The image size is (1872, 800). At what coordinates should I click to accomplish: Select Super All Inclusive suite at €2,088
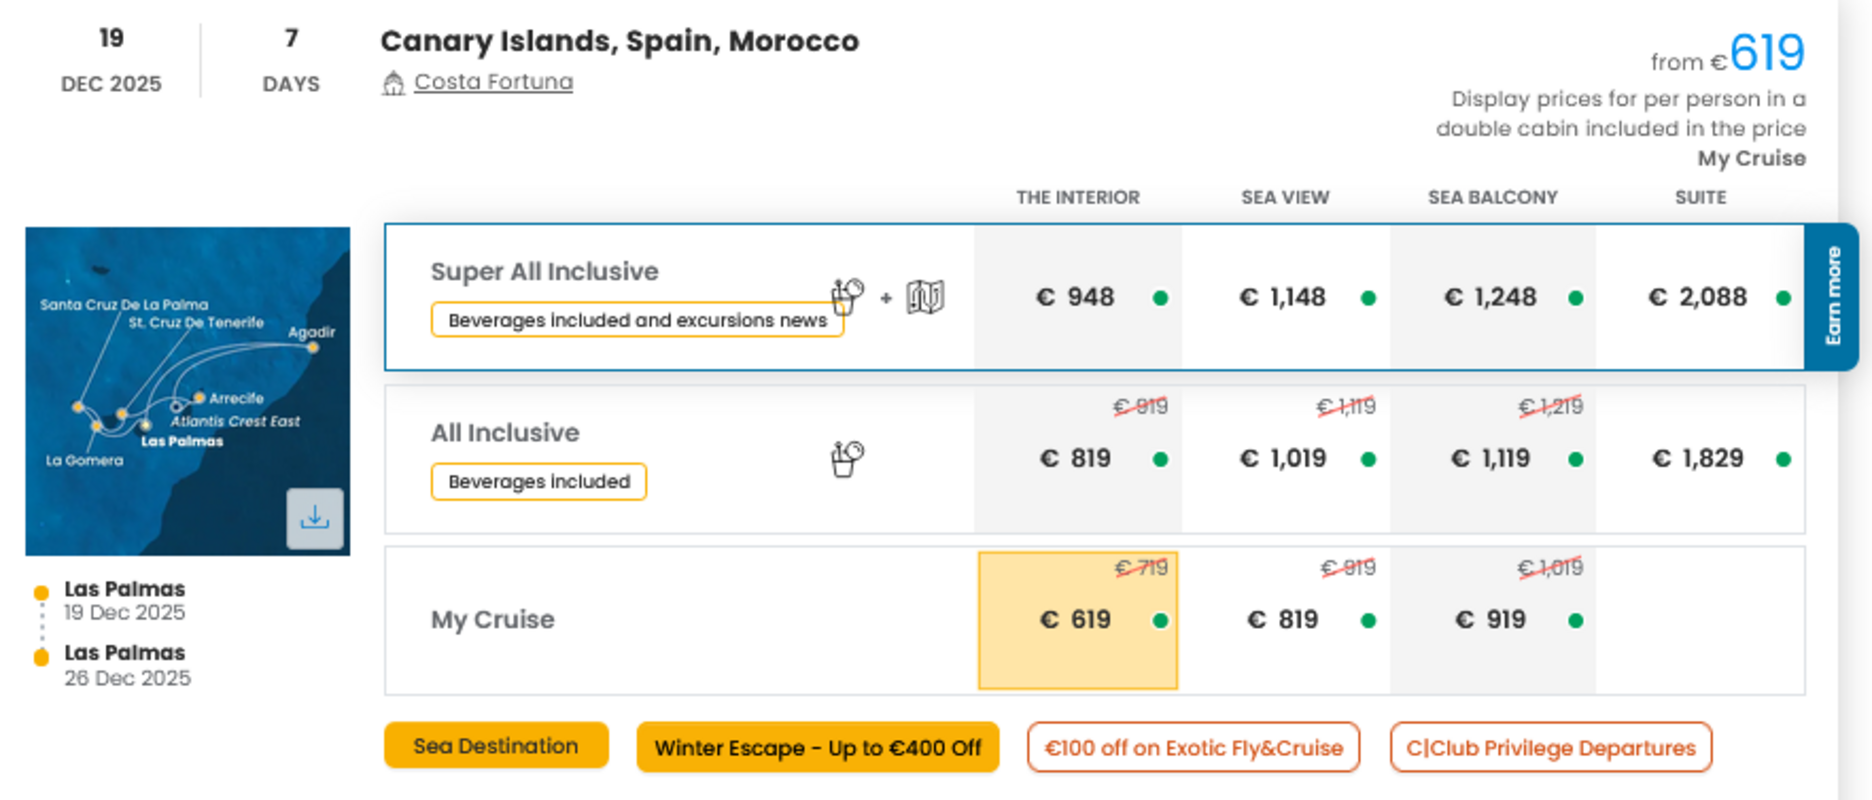(x=1700, y=297)
